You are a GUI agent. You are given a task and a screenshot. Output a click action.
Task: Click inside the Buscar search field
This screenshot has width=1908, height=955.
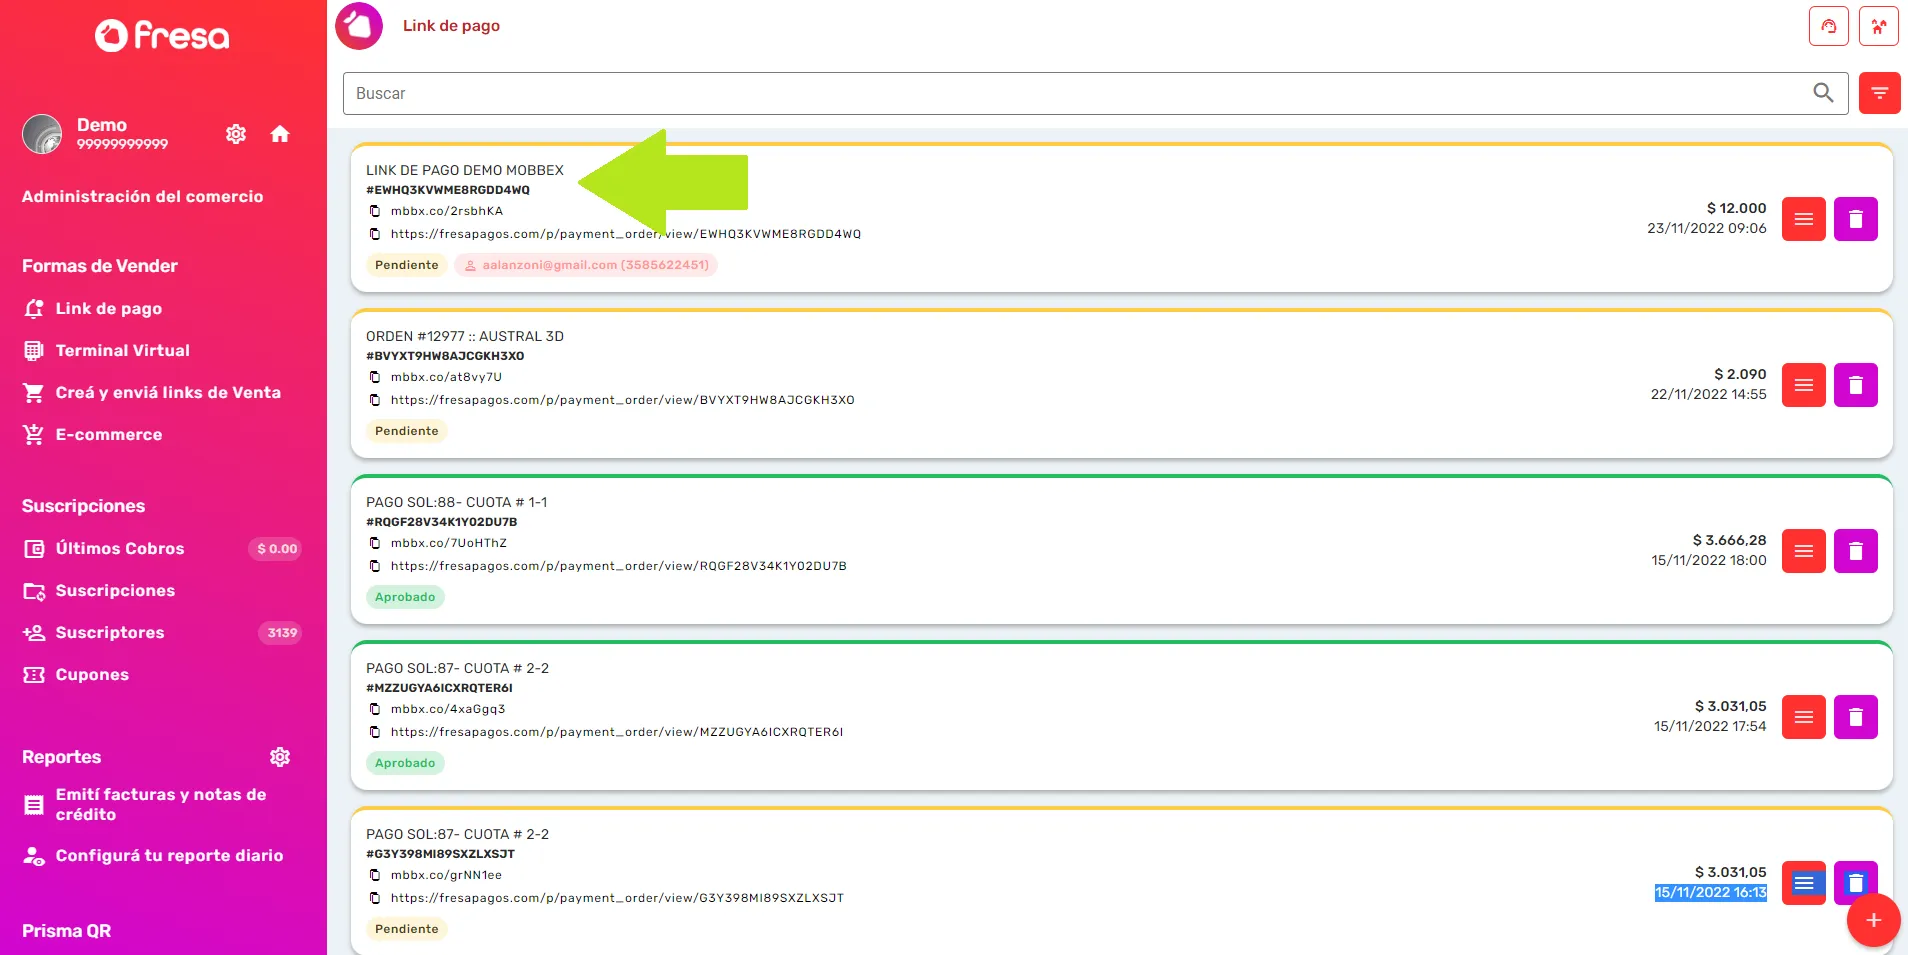click(1095, 93)
